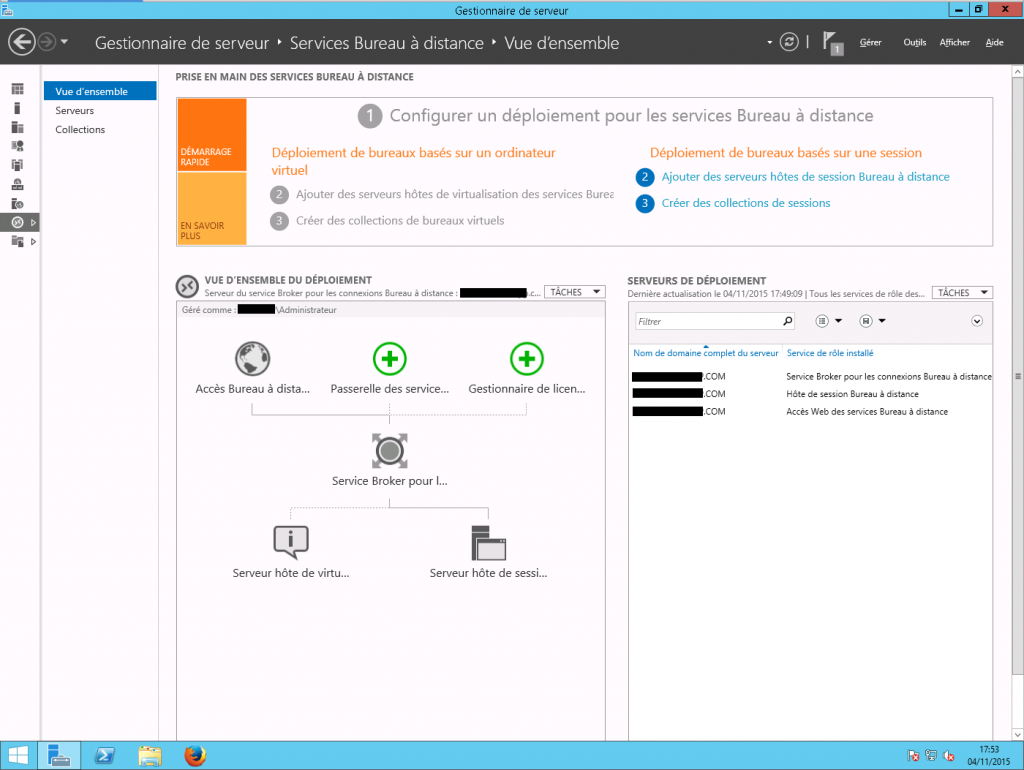Open the refresh icon in title bar
This screenshot has width=1024, height=770.
coord(789,42)
